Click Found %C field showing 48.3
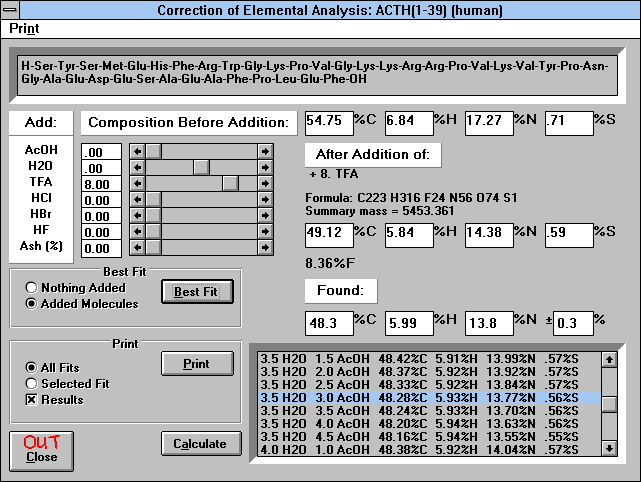 pyautogui.click(x=329, y=323)
